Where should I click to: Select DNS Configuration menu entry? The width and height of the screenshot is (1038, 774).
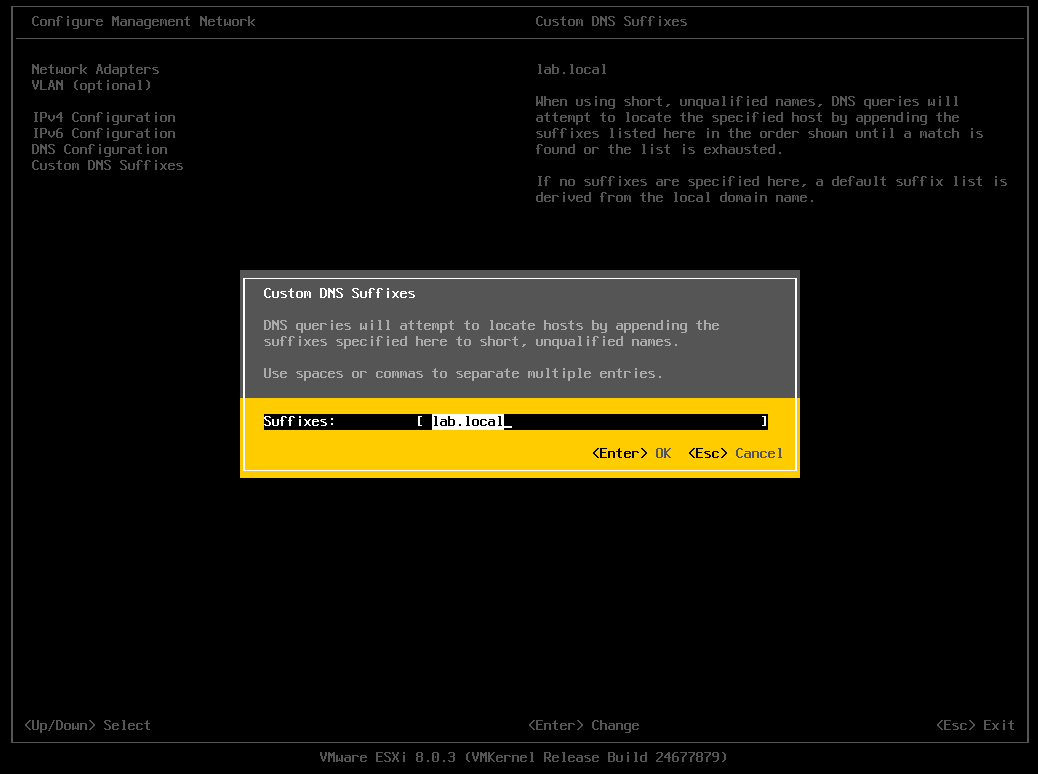pos(98,149)
